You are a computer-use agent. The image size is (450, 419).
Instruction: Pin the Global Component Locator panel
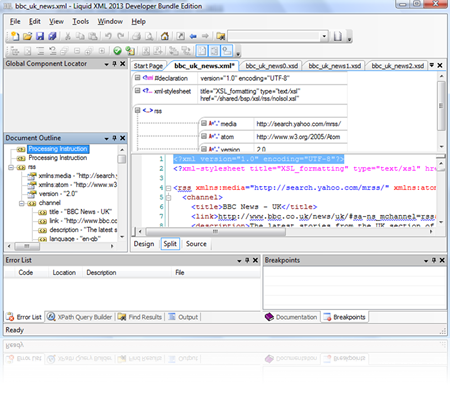pyautogui.click(x=114, y=63)
